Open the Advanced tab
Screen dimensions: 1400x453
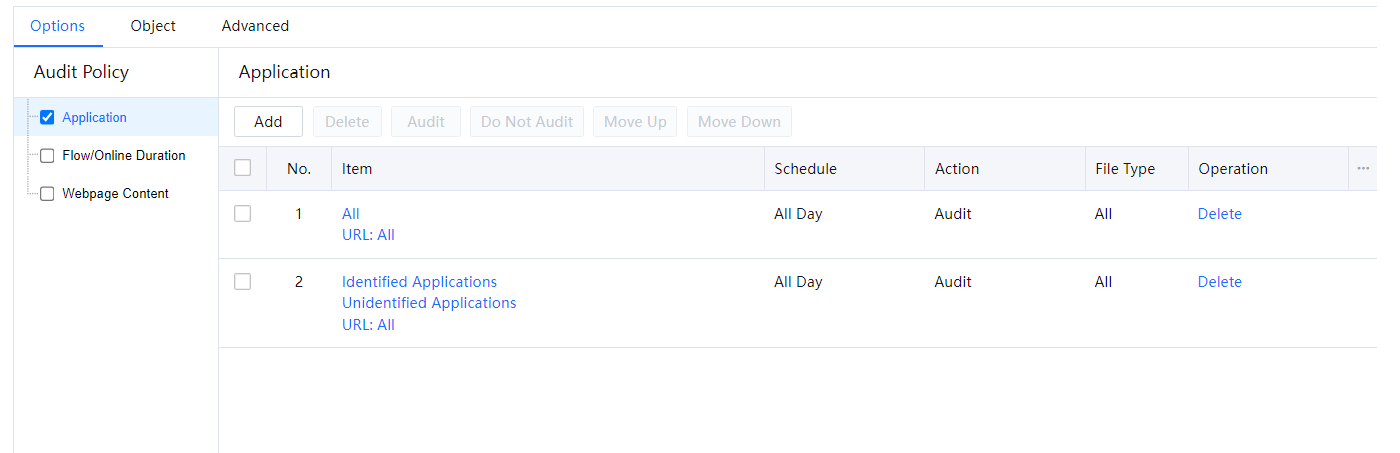pyautogui.click(x=255, y=26)
